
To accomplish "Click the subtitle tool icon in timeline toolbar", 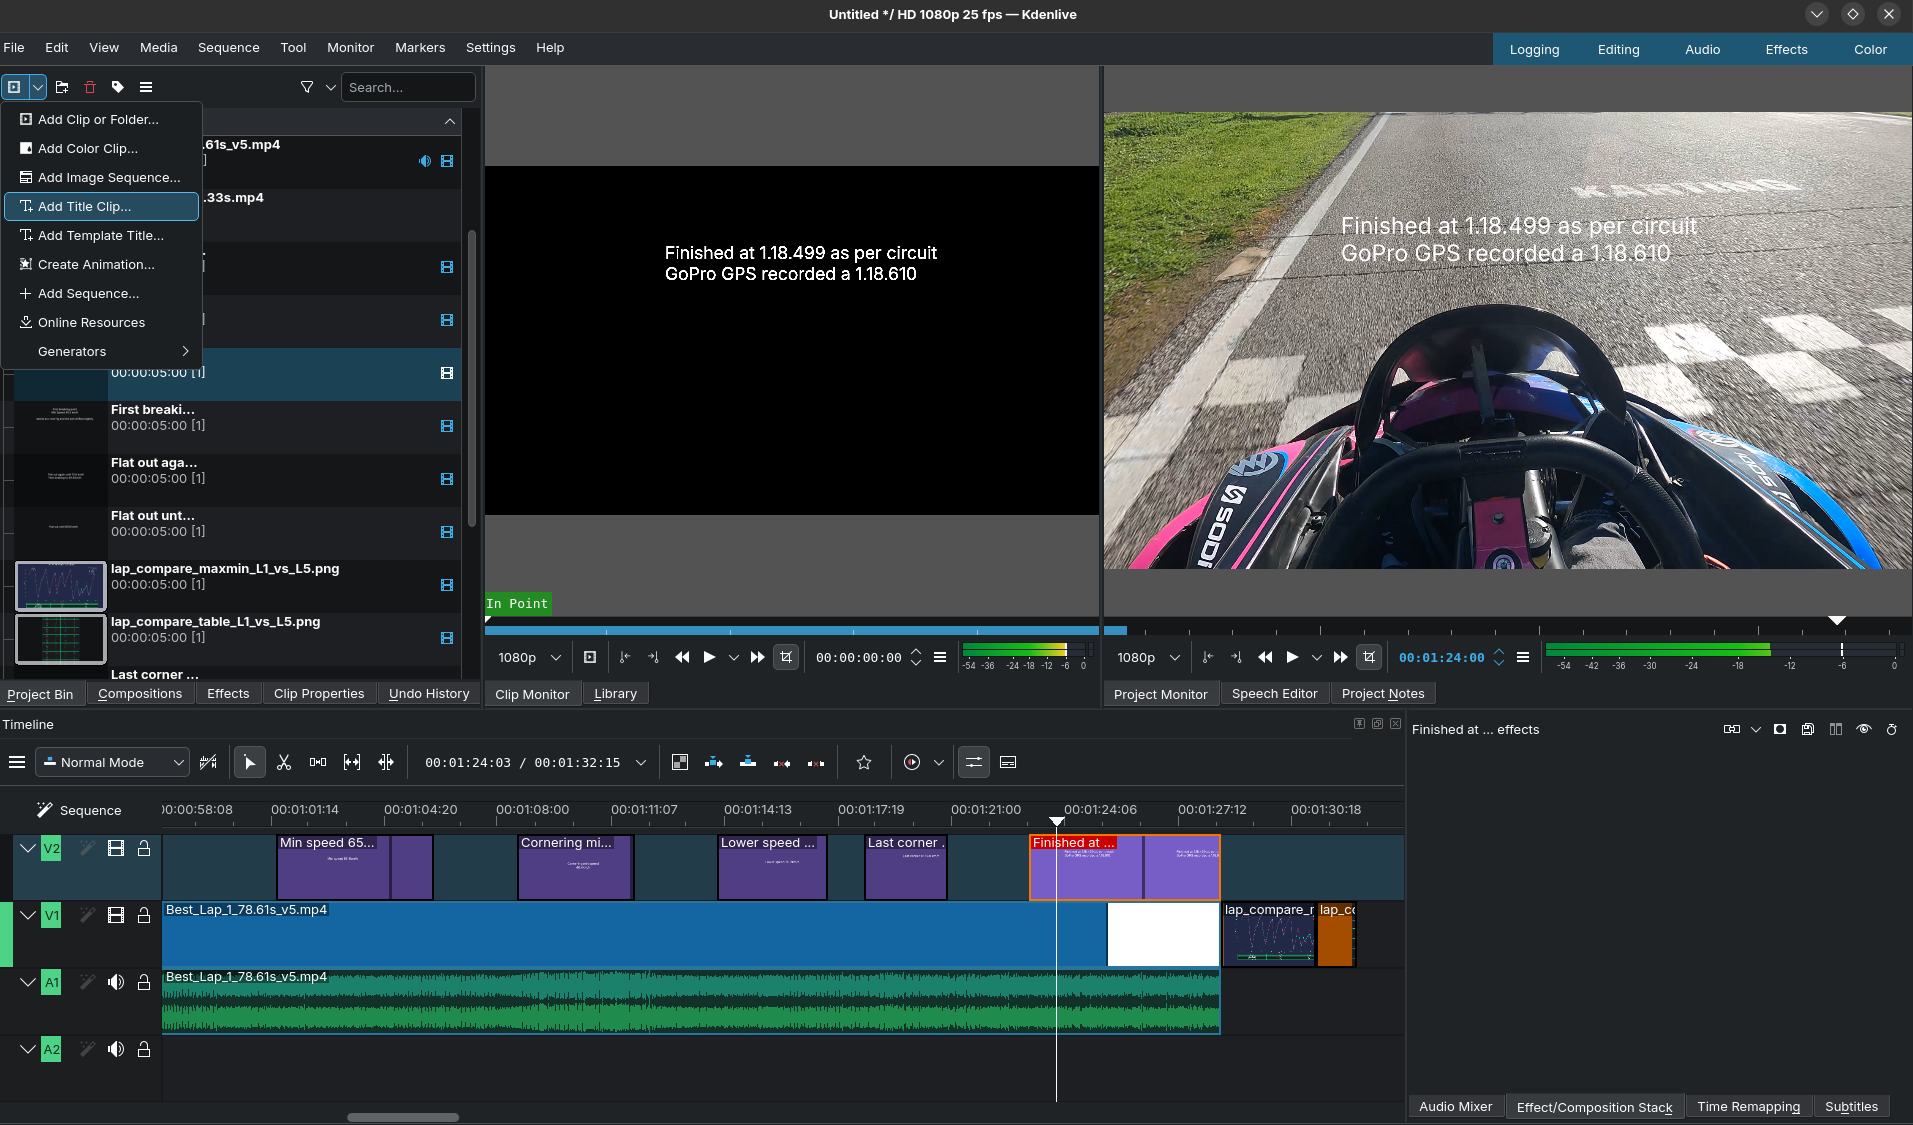I will coord(1008,763).
